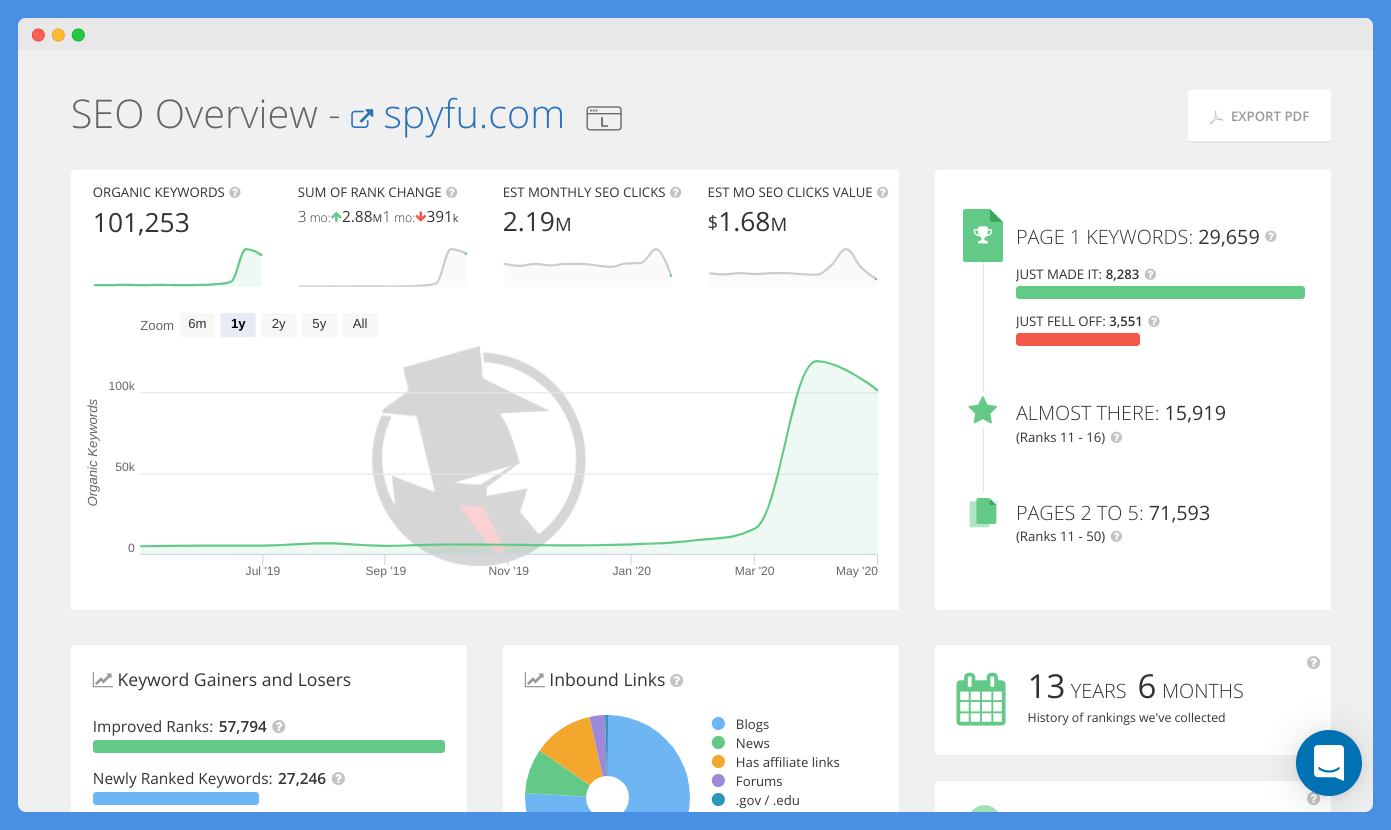Click Newly Ranked Keywords: 27,246 text
Image resolution: width=1391 pixels, height=830 pixels.
210,779
